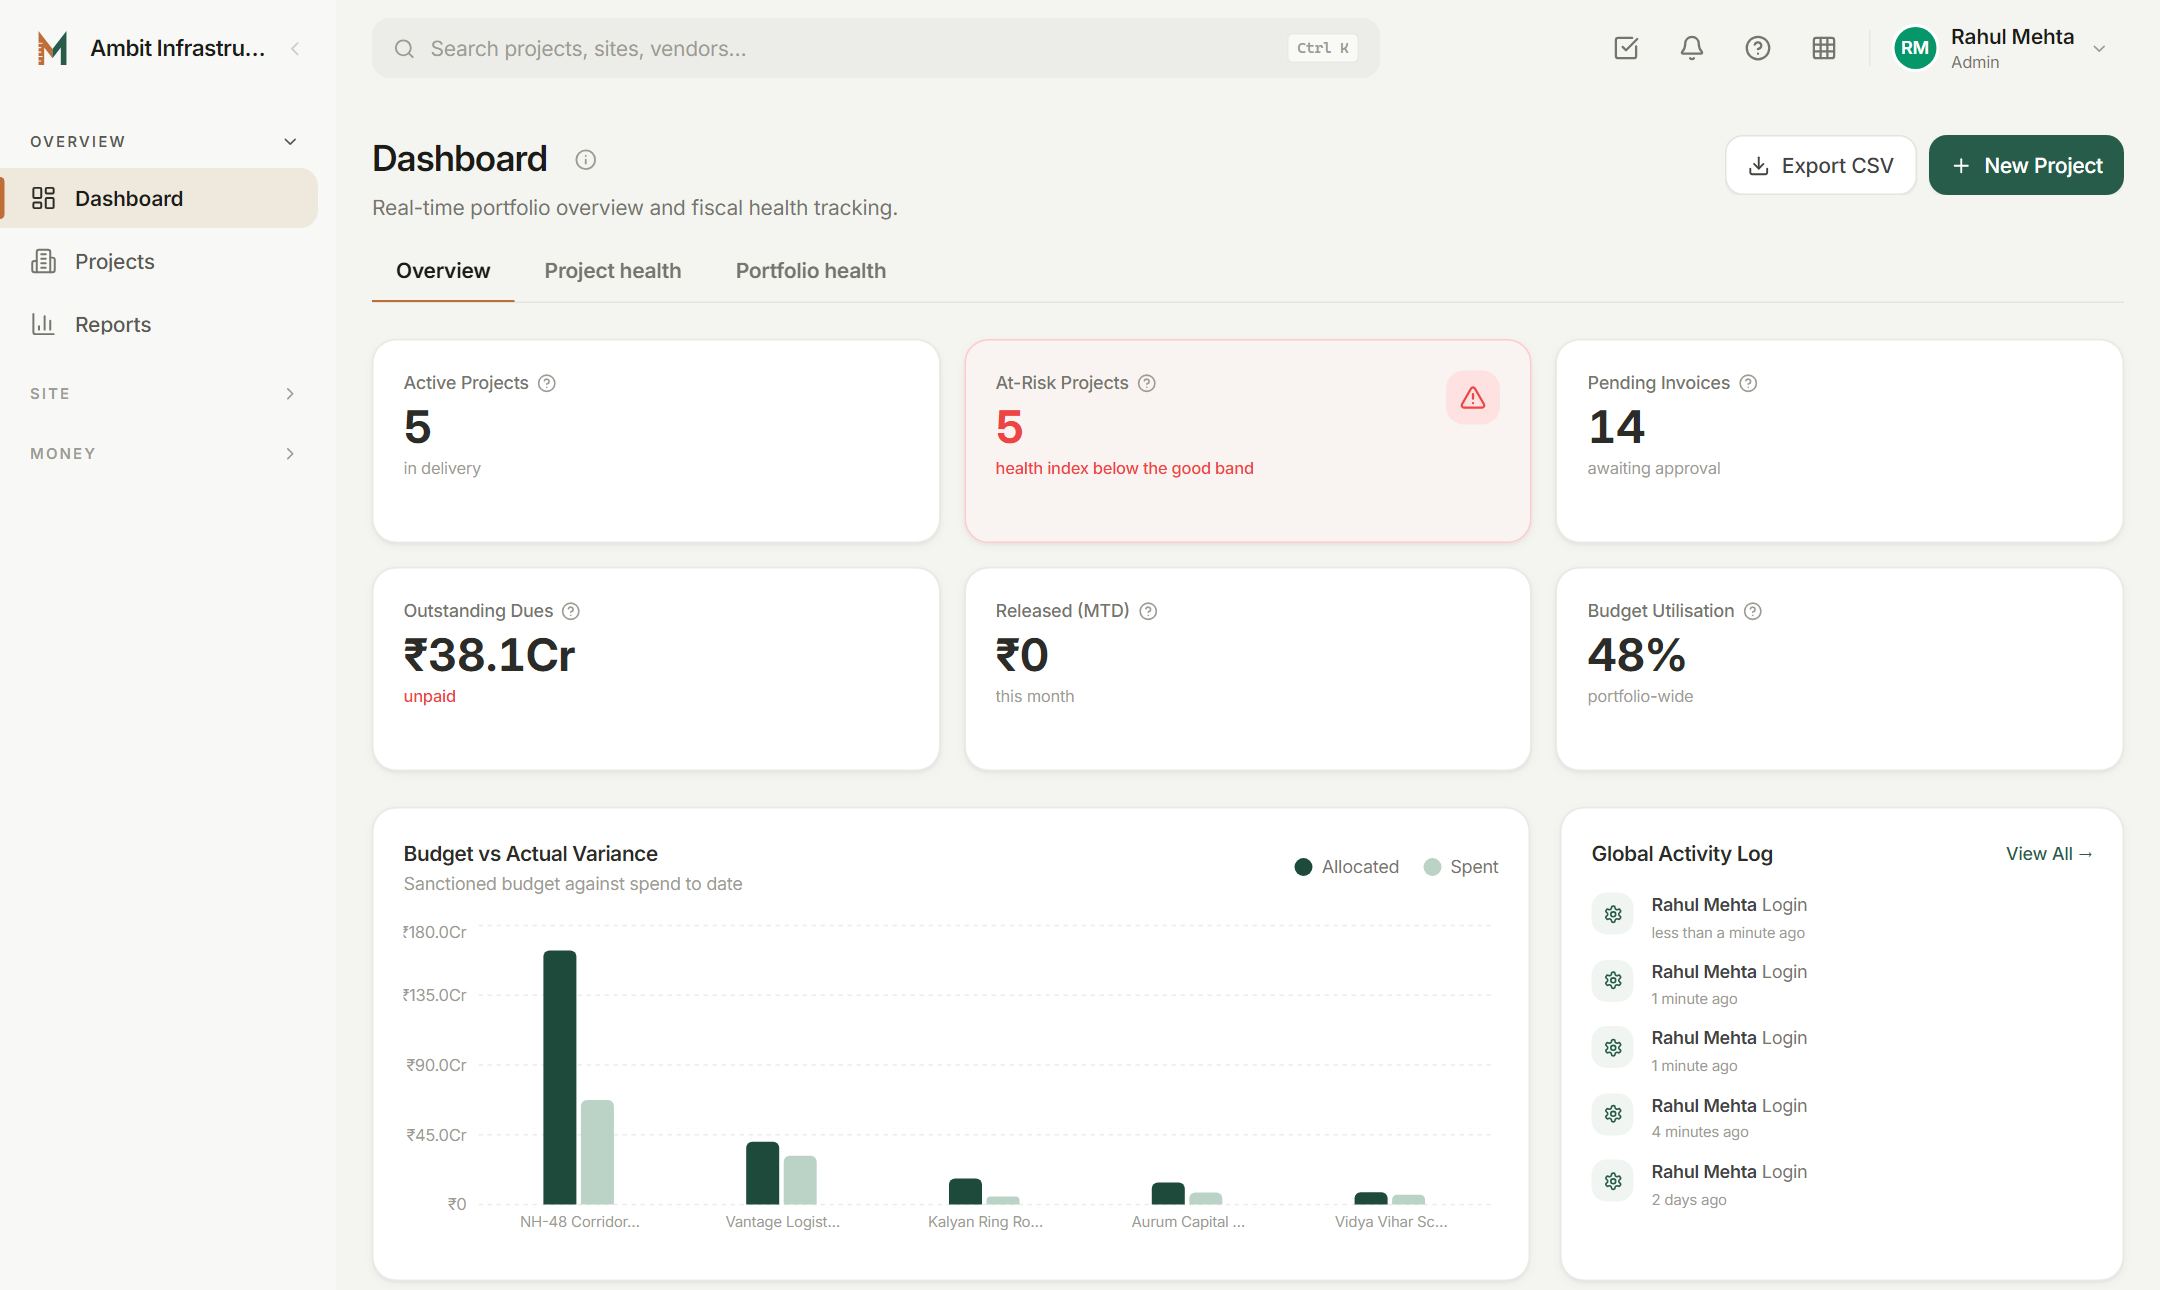
Task: Toggle the Spent legend swatch
Action: [1432, 867]
